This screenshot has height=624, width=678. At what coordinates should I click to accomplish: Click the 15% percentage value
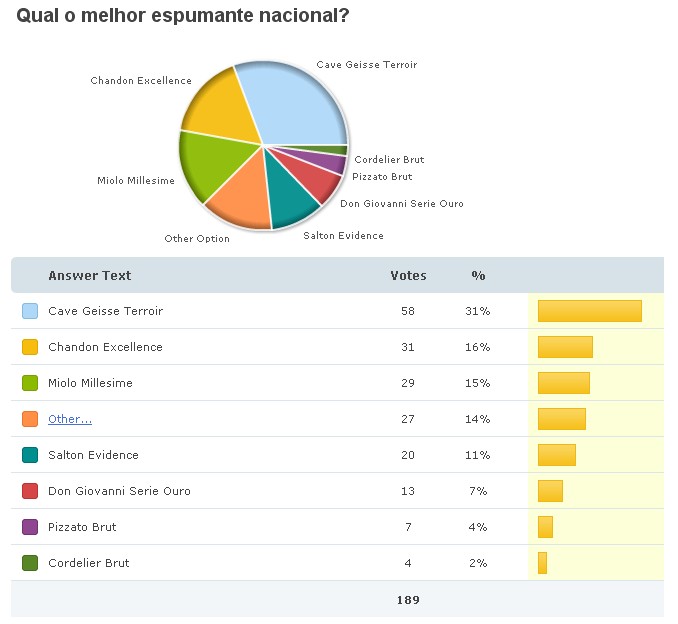pos(478,383)
